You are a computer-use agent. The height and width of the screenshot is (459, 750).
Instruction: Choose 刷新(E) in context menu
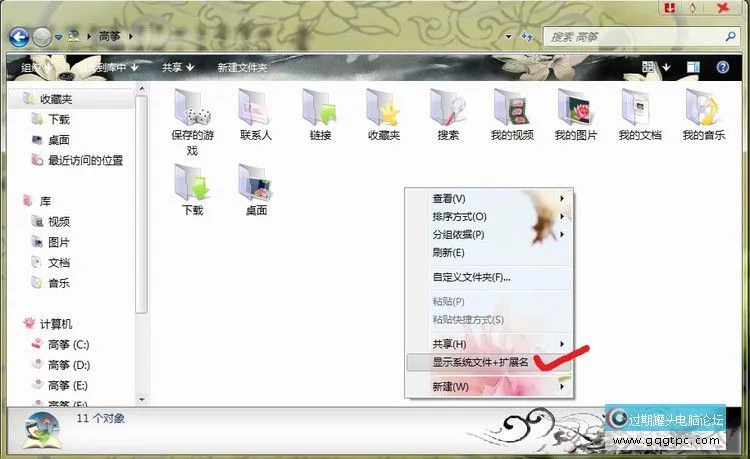489,252
